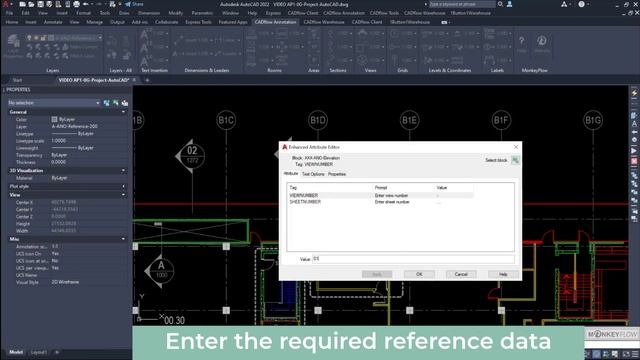Collapse the Misc properties section

tap(123, 239)
